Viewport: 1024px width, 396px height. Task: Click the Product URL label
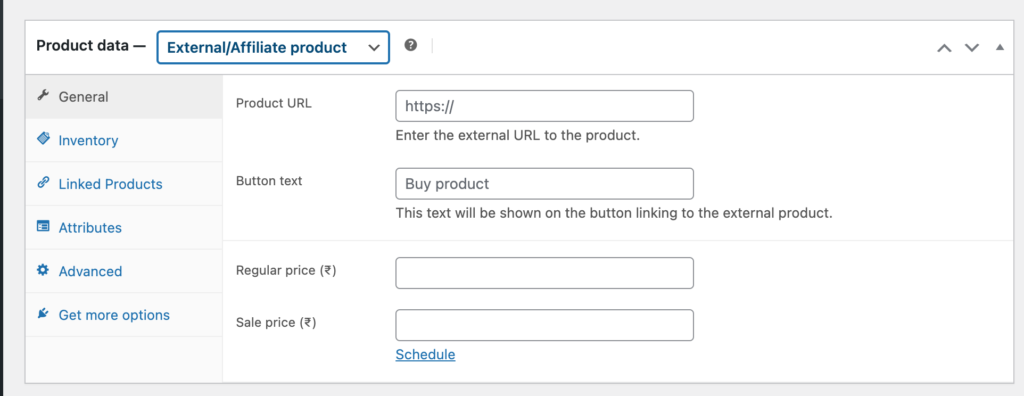pos(274,103)
